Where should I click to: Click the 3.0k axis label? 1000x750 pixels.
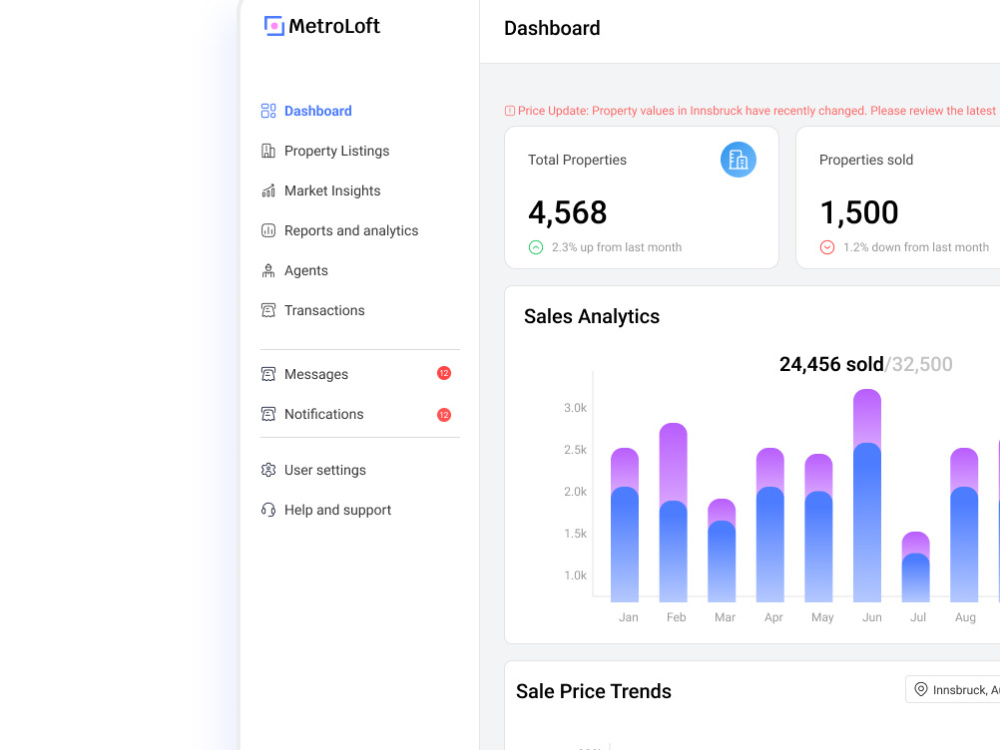pyautogui.click(x=575, y=408)
